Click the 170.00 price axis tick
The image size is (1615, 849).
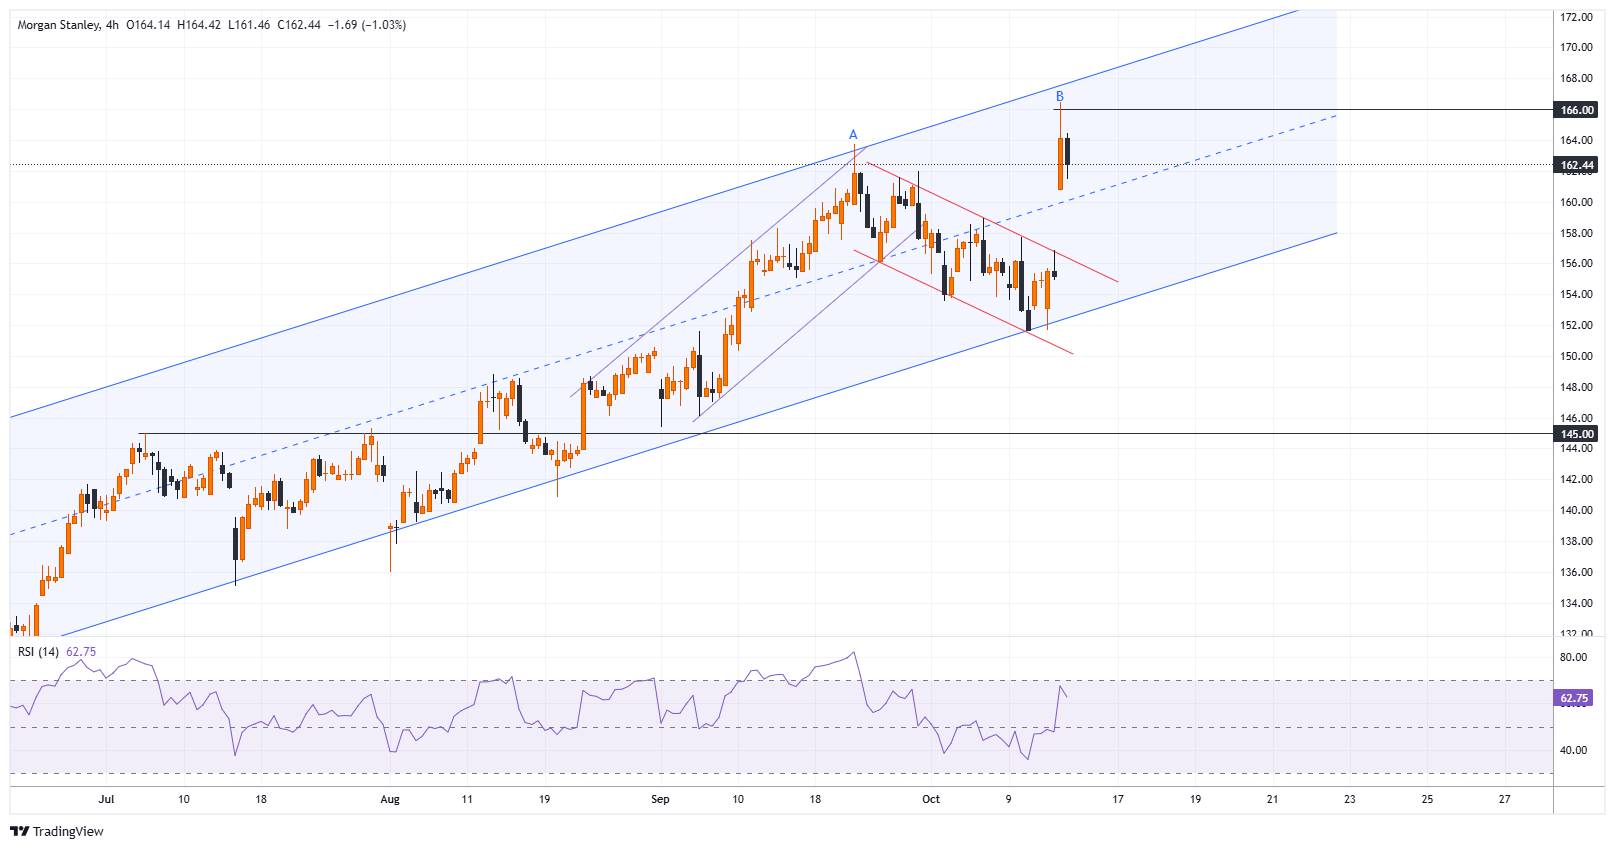tap(1577, 47)
